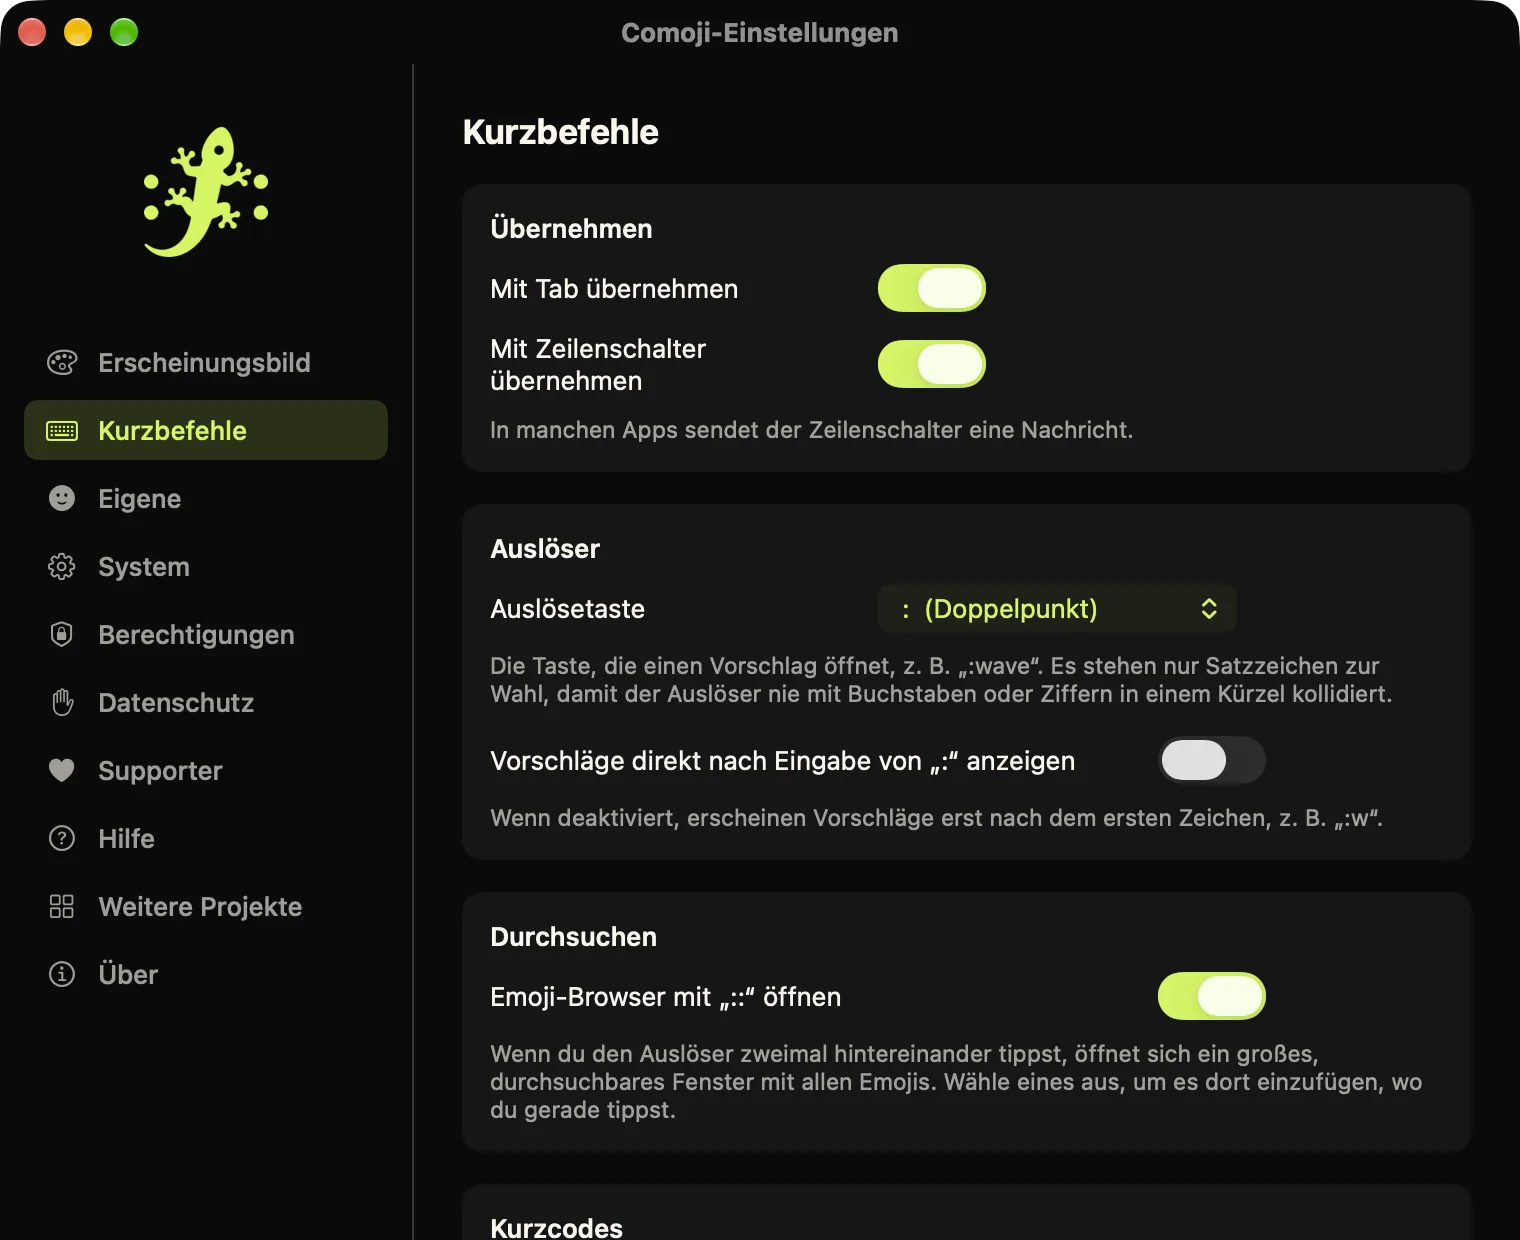Click the grid icon beside Weitere Projekte
Screen dimensions: 1520x1240
tap(62, 906)
